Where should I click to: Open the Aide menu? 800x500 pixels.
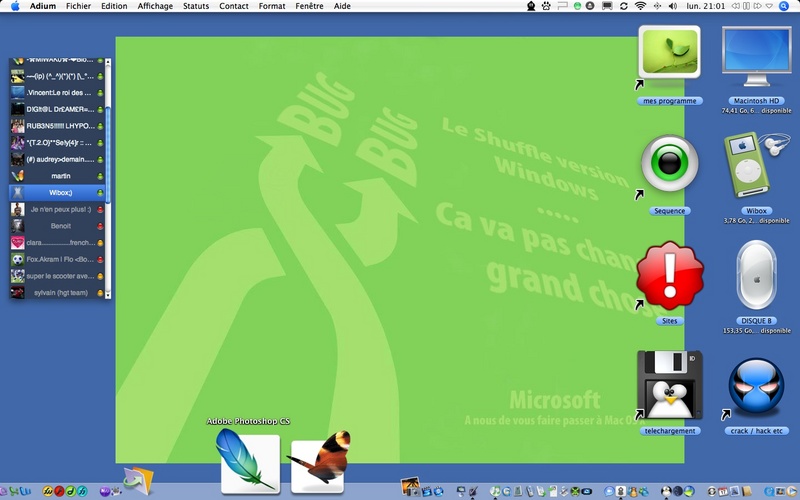(342, 6)
